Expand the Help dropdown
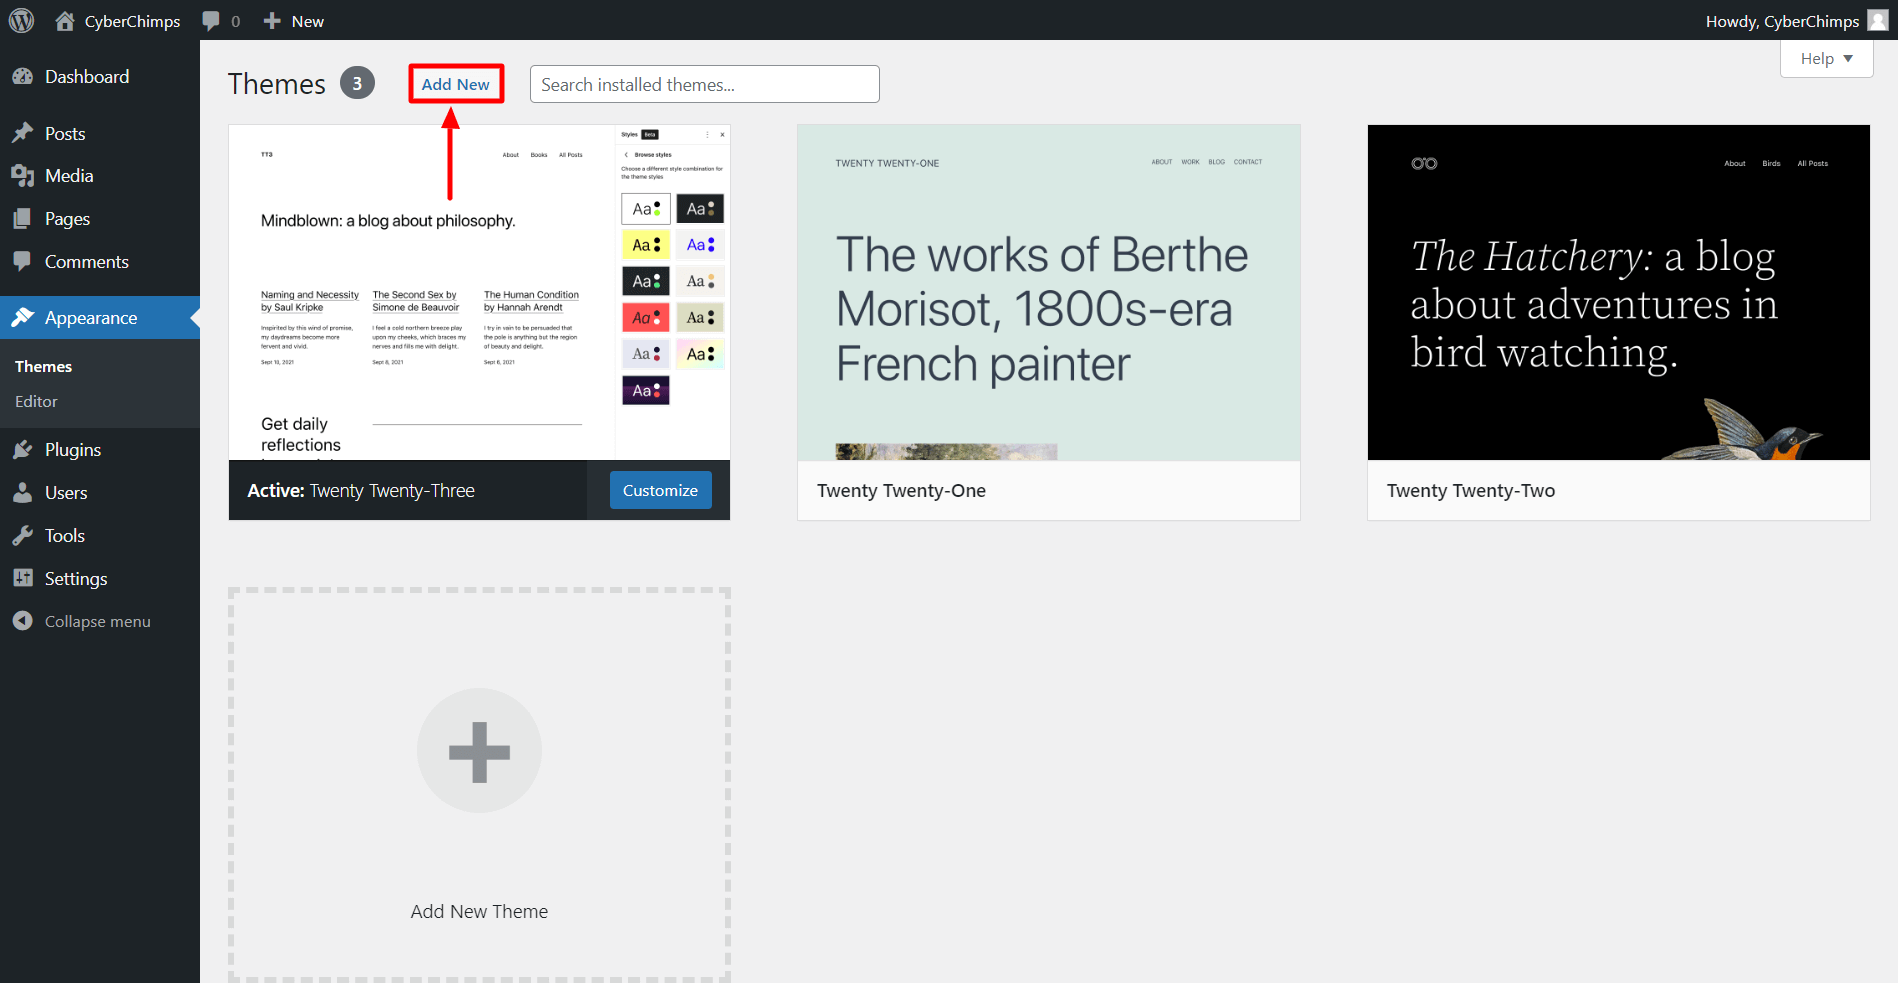This screenshot has width=1898, height=983. pos(1826,58)
